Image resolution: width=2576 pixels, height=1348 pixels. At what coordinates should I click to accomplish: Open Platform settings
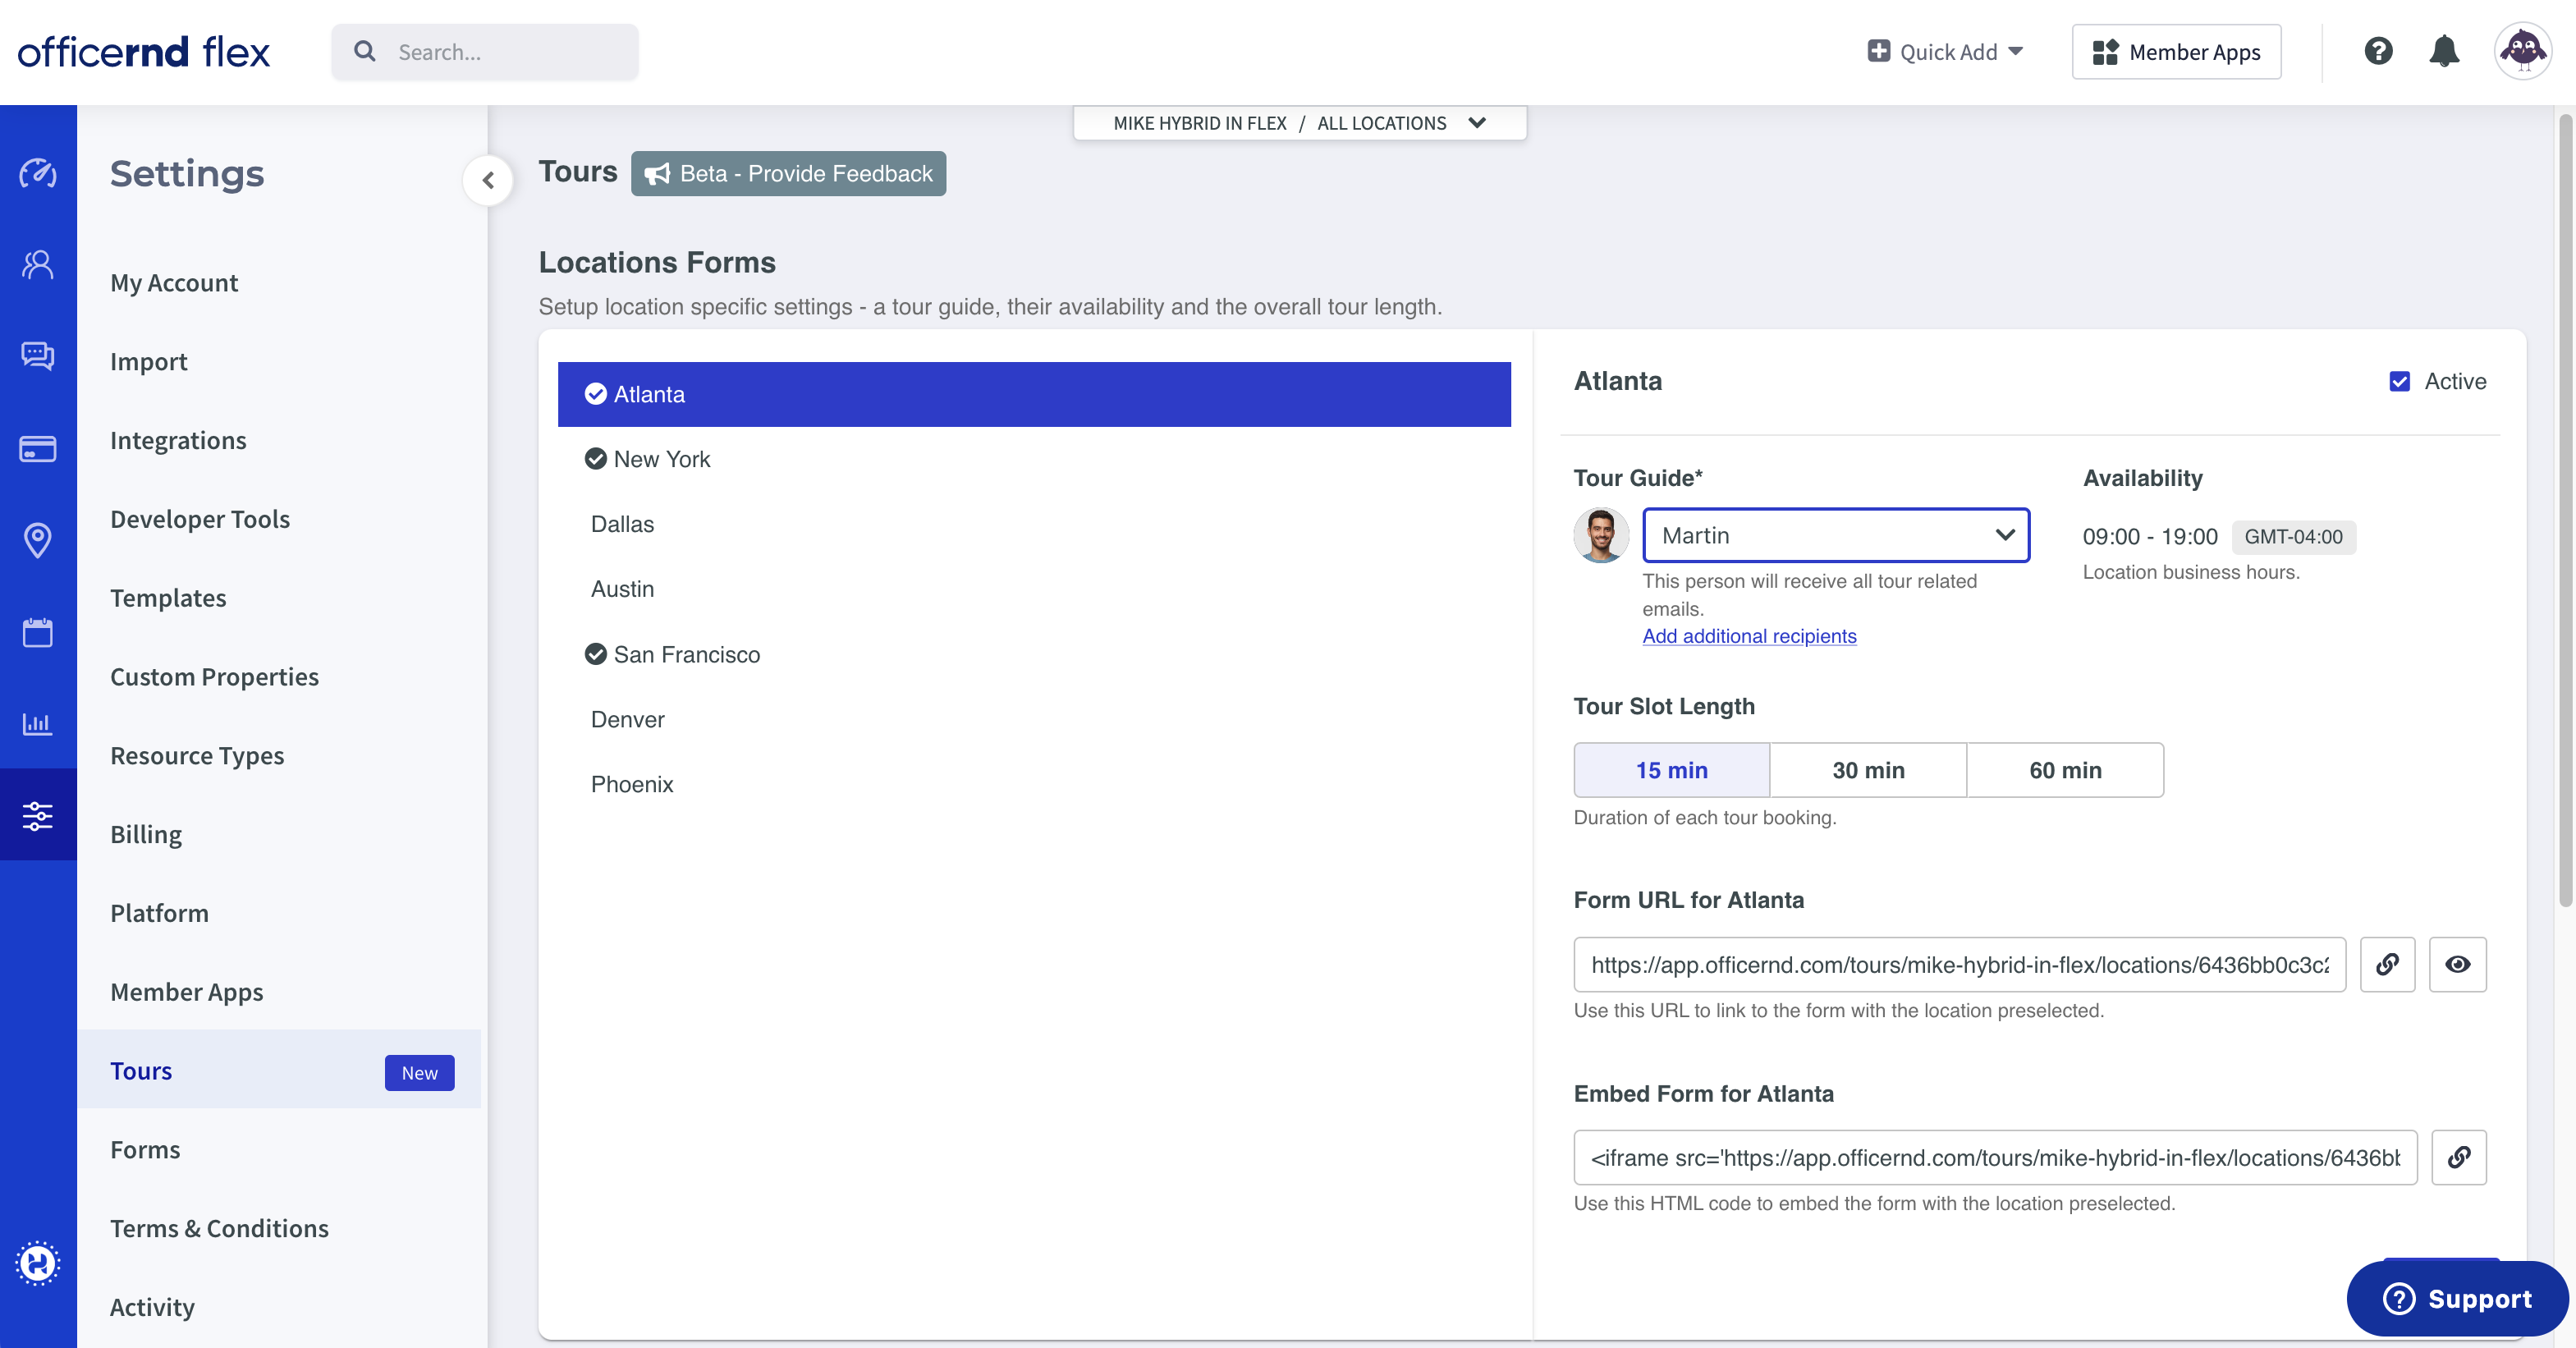(x=159, y=913)
